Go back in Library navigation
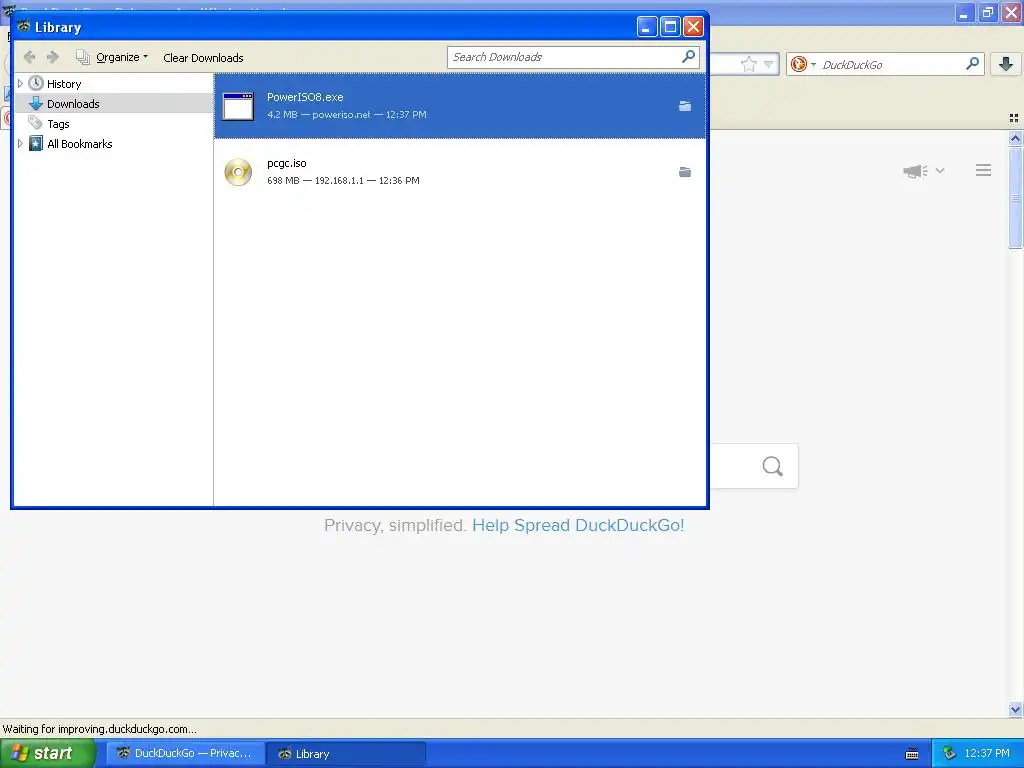Image resolution: width=1024 pixels, height=768 pixels. coord(29,57)
